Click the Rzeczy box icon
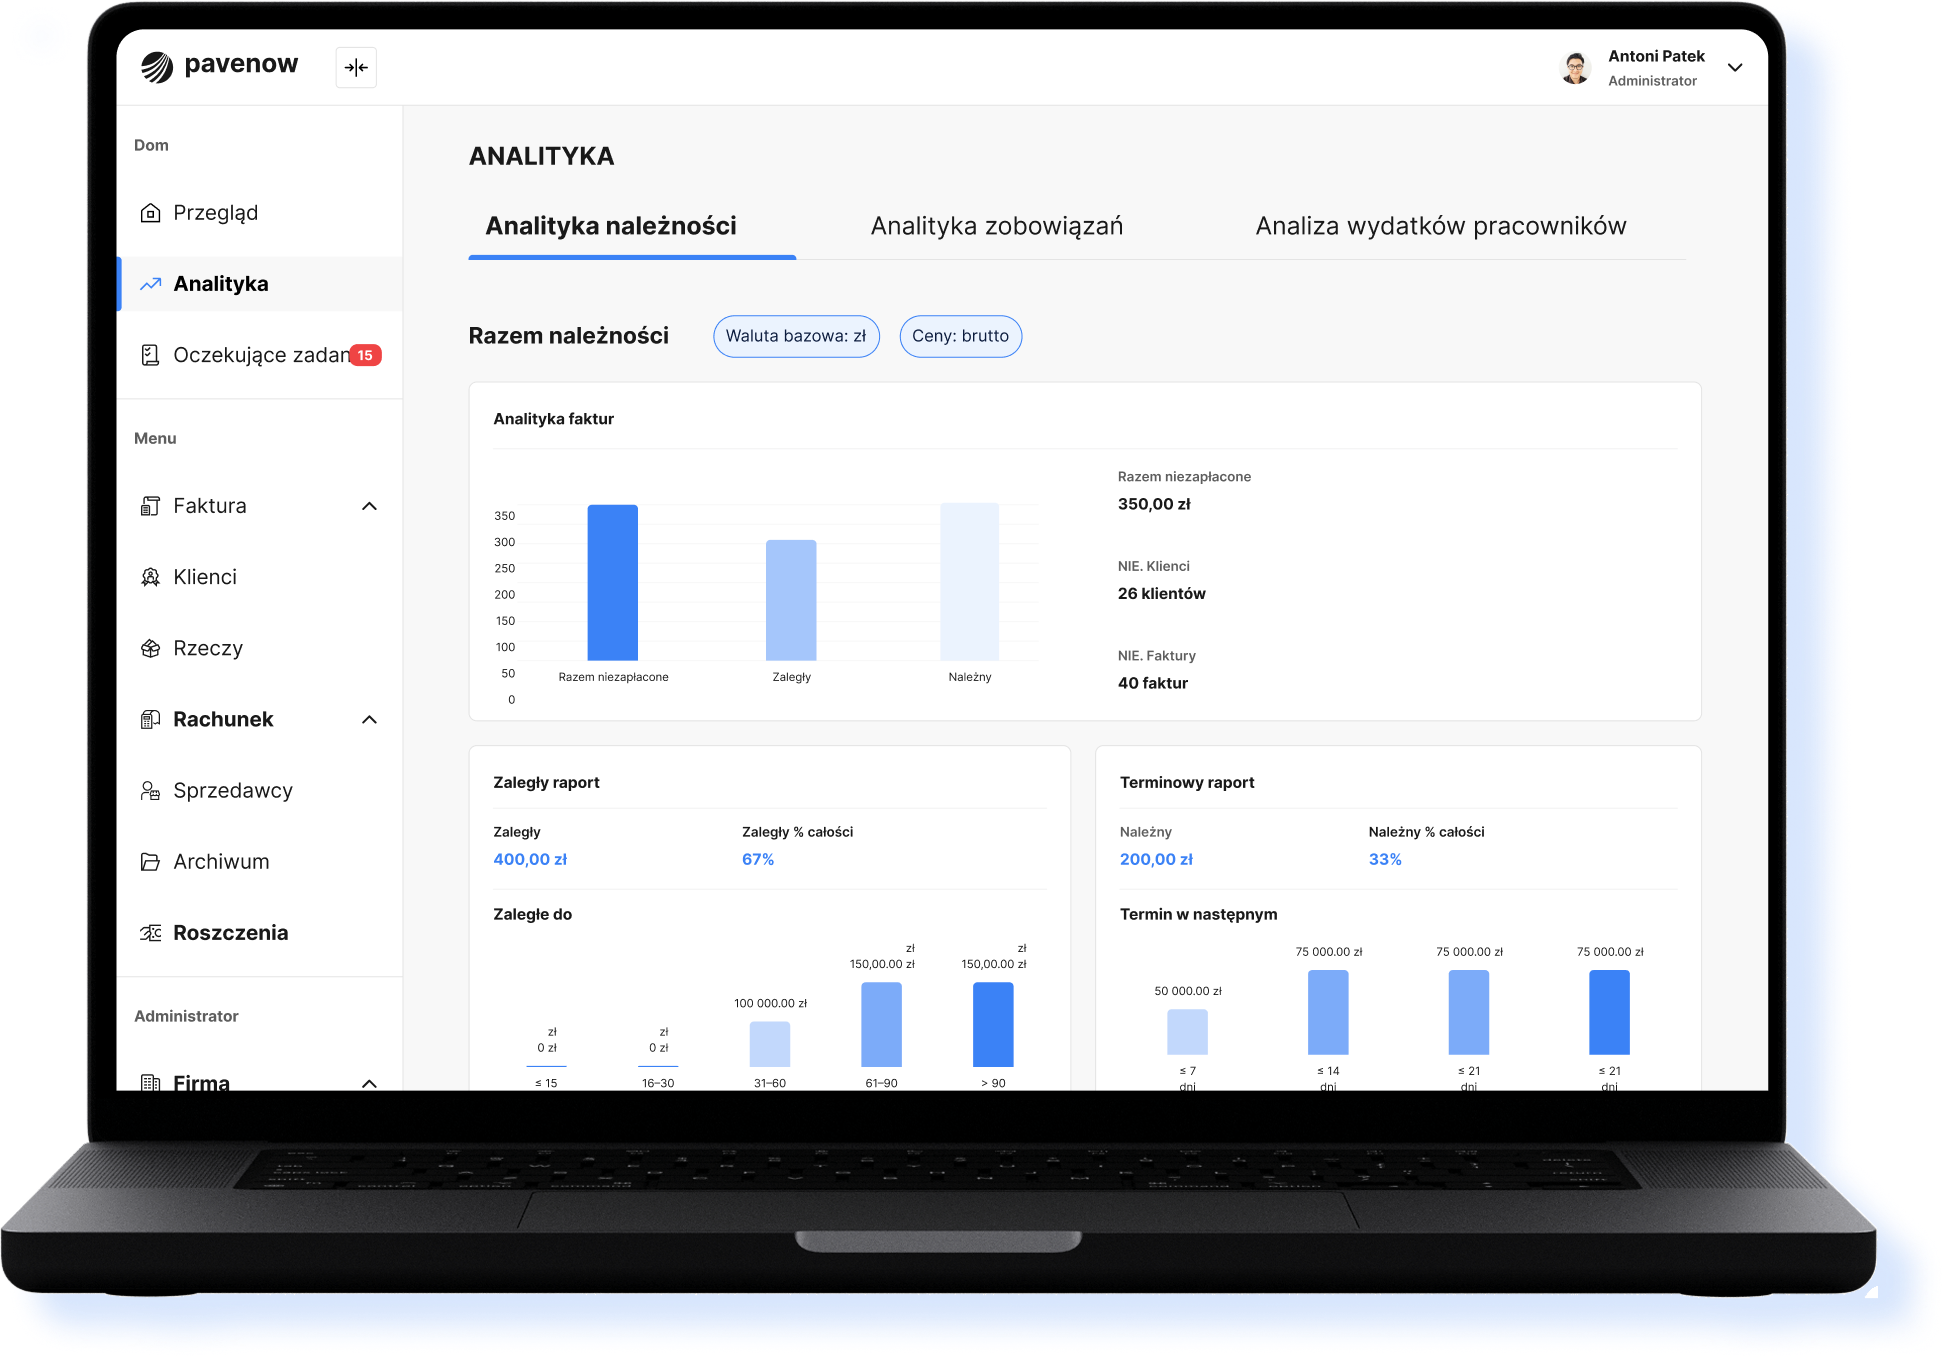Viewport: 1946px width, 1361px height. pyautogui.click(x=150, y=648)
